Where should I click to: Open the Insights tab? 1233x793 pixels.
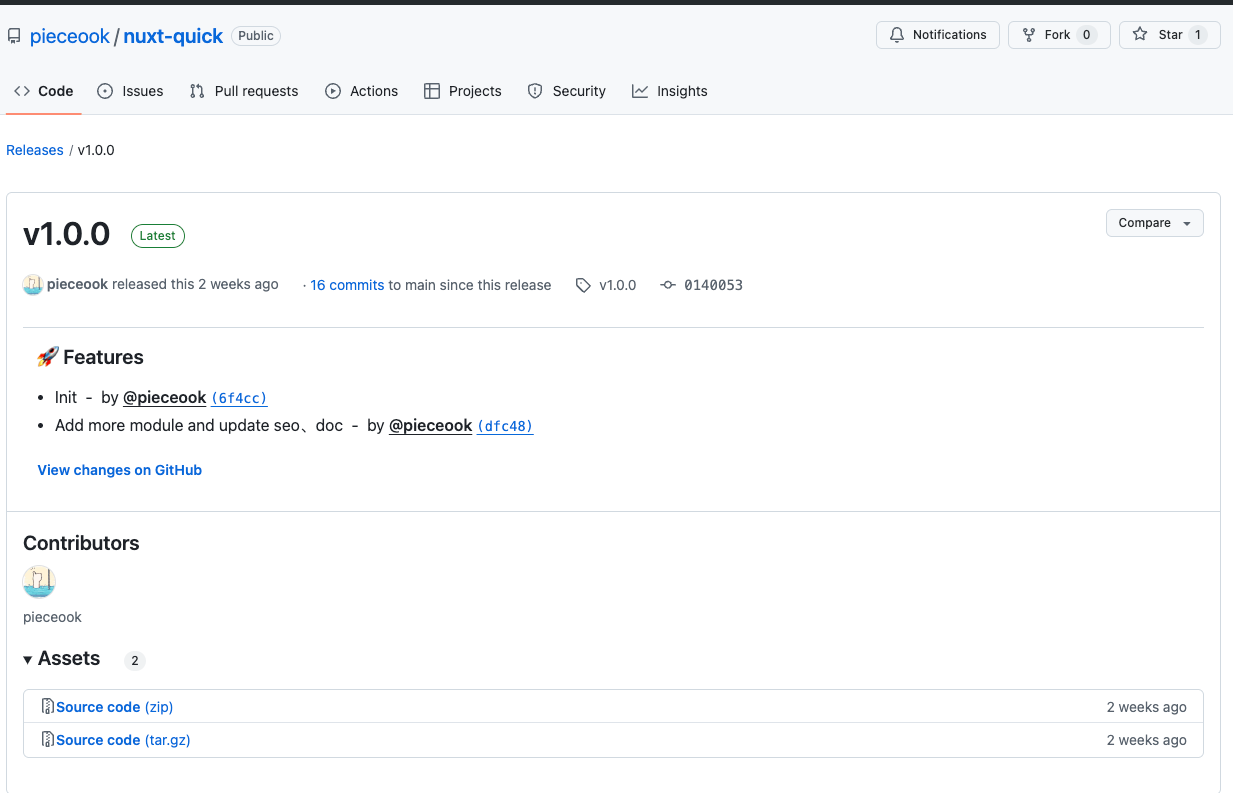tap(669, 91)
